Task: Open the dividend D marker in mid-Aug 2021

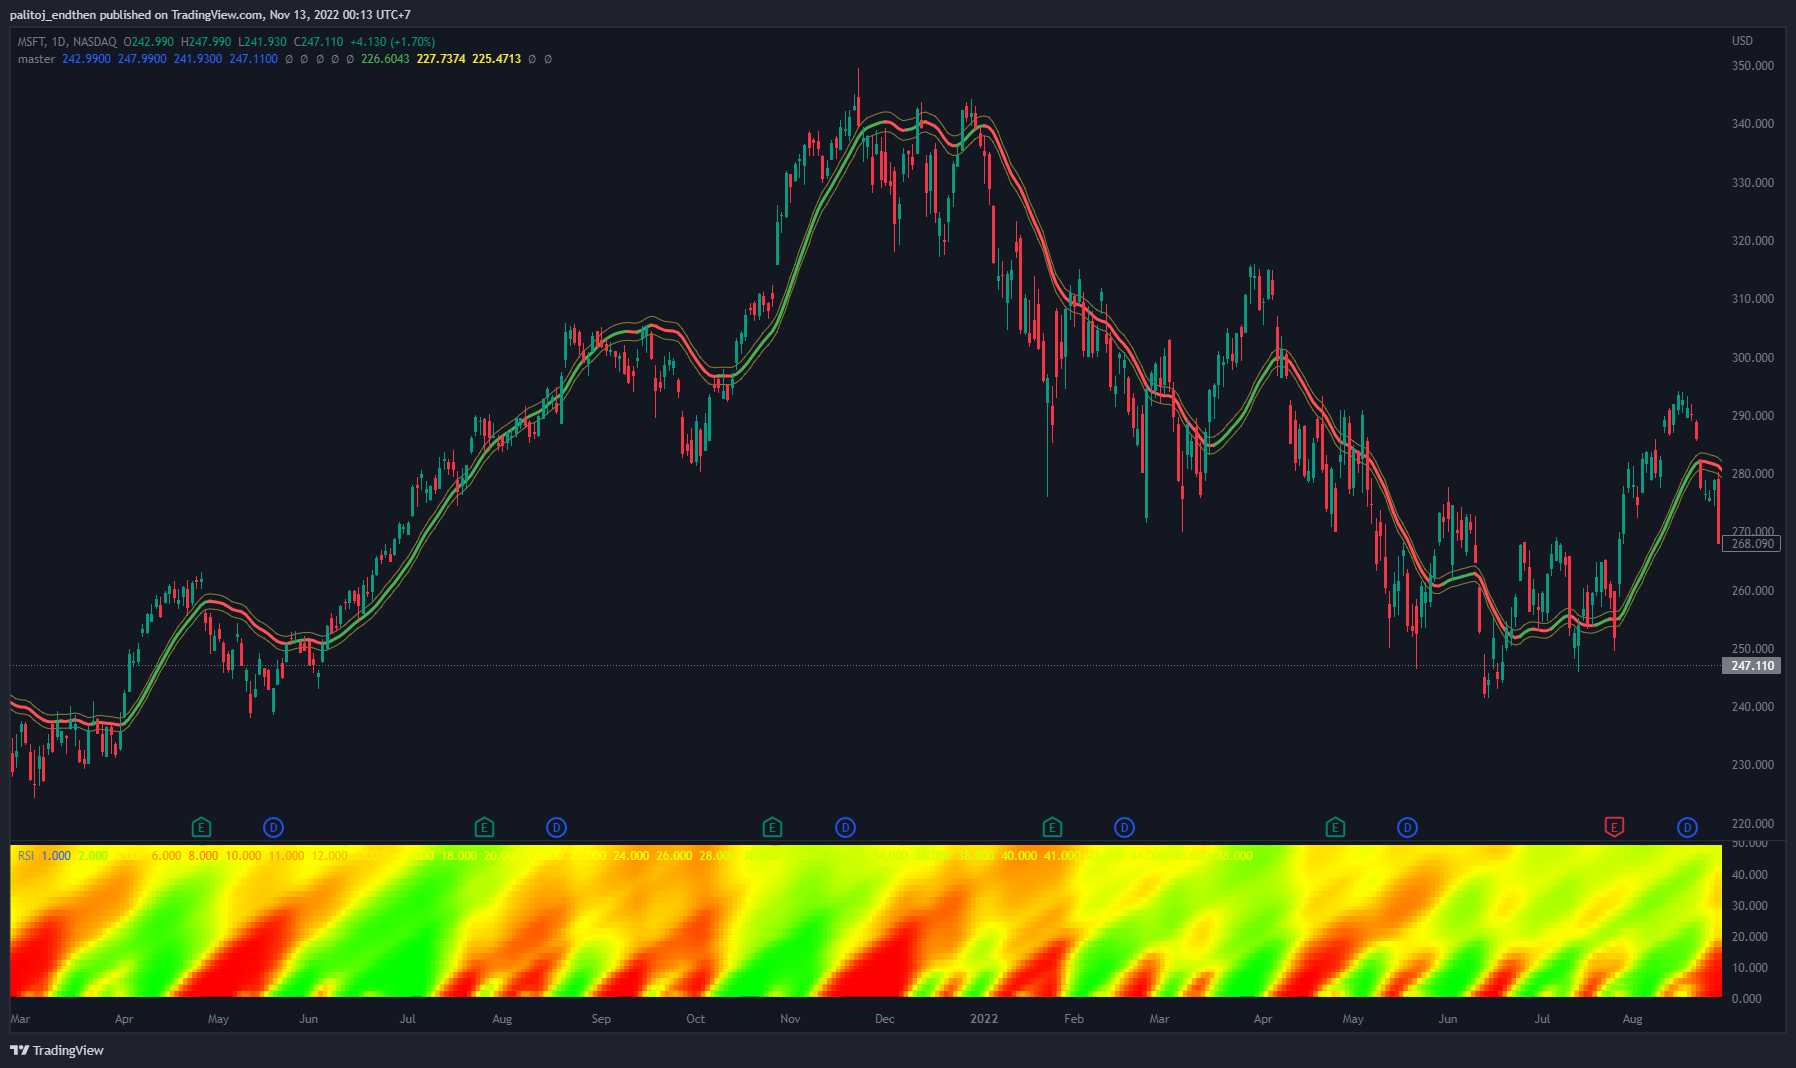Action: [557, 827]
